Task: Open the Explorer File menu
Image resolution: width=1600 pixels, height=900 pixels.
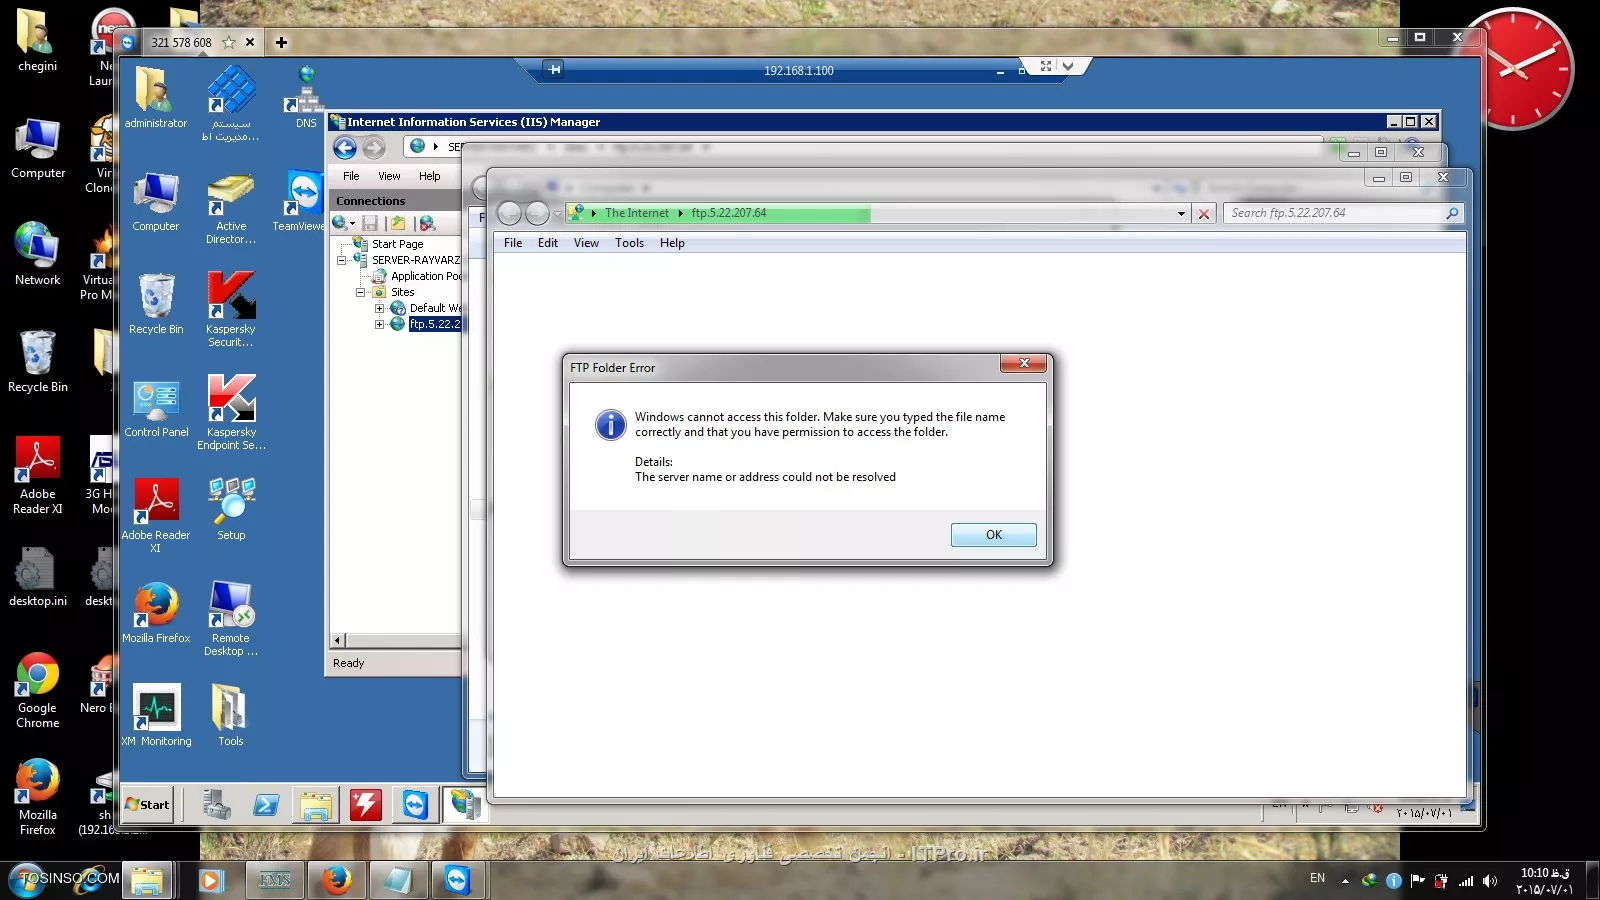Action: 513,243
